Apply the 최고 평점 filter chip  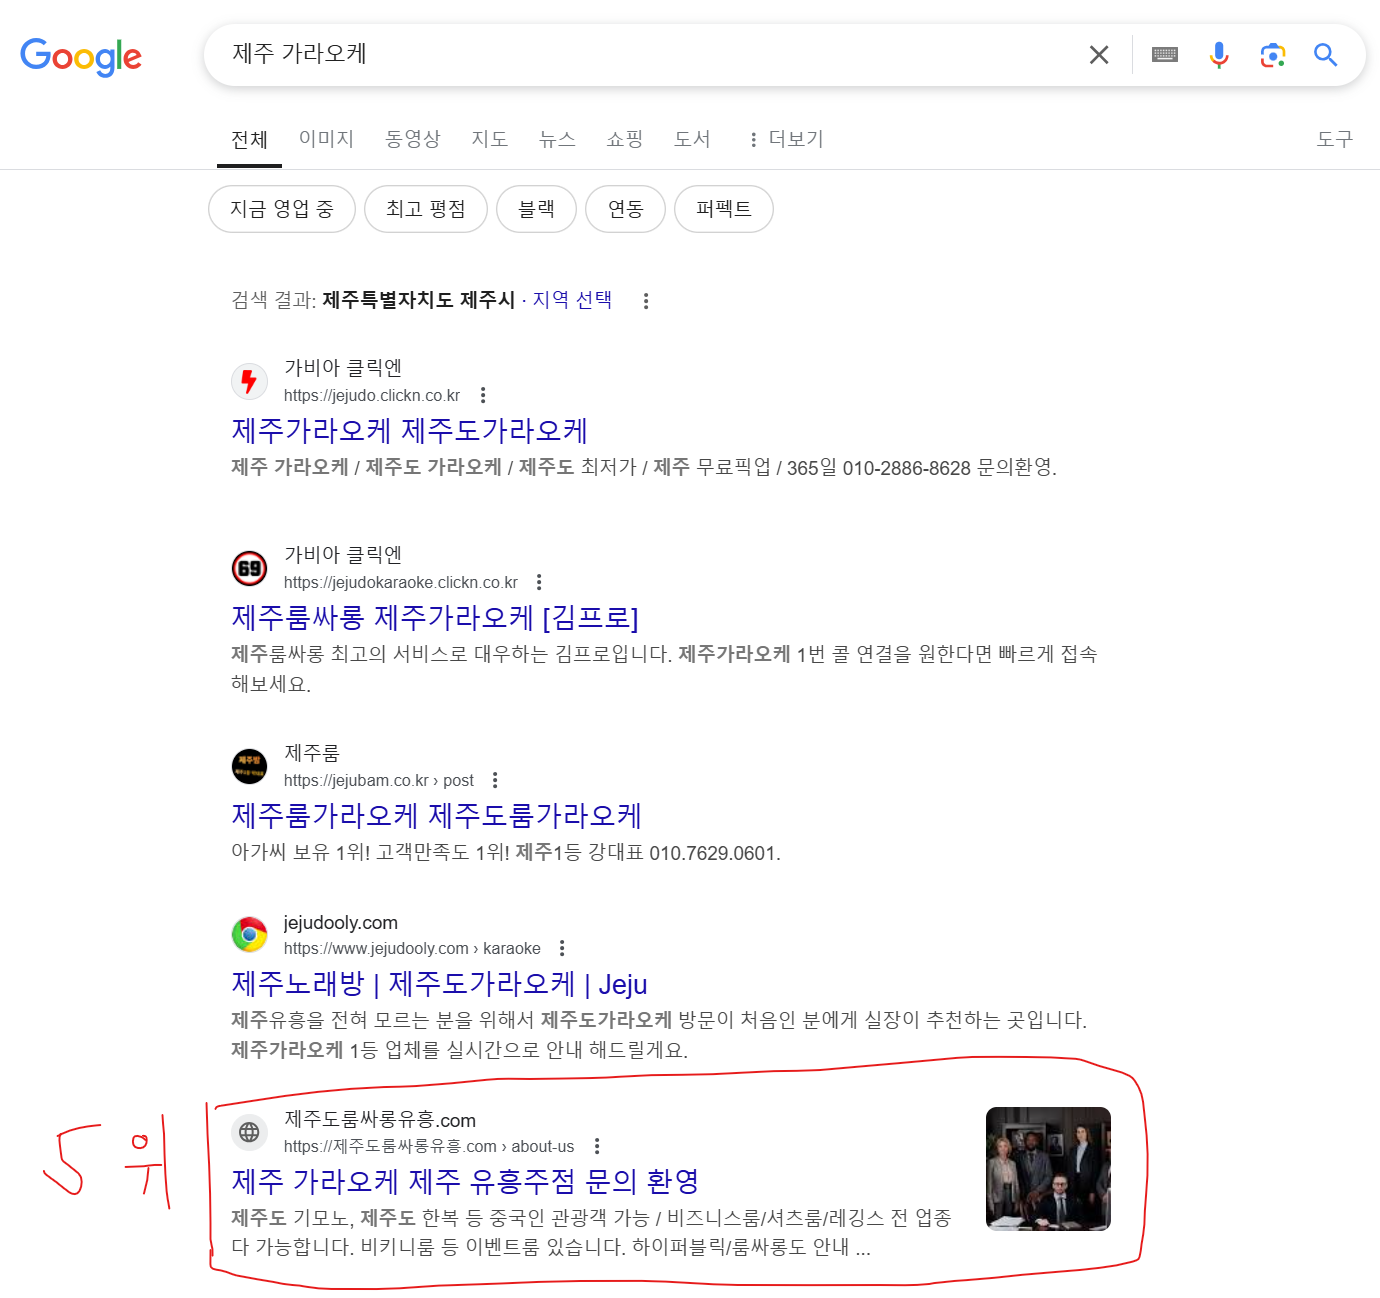(426, 209)
